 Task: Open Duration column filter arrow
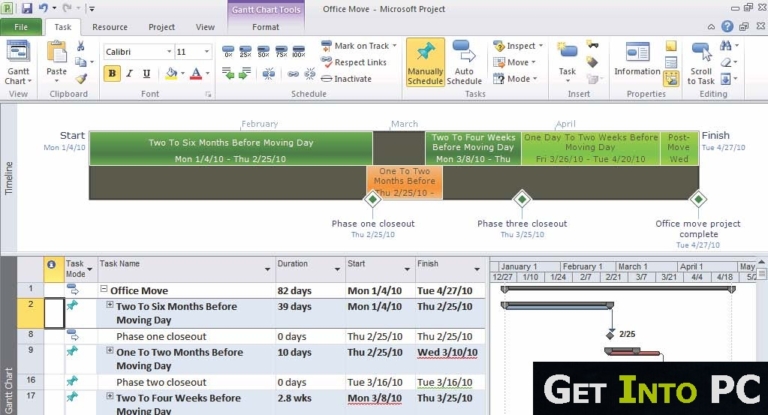337,269
